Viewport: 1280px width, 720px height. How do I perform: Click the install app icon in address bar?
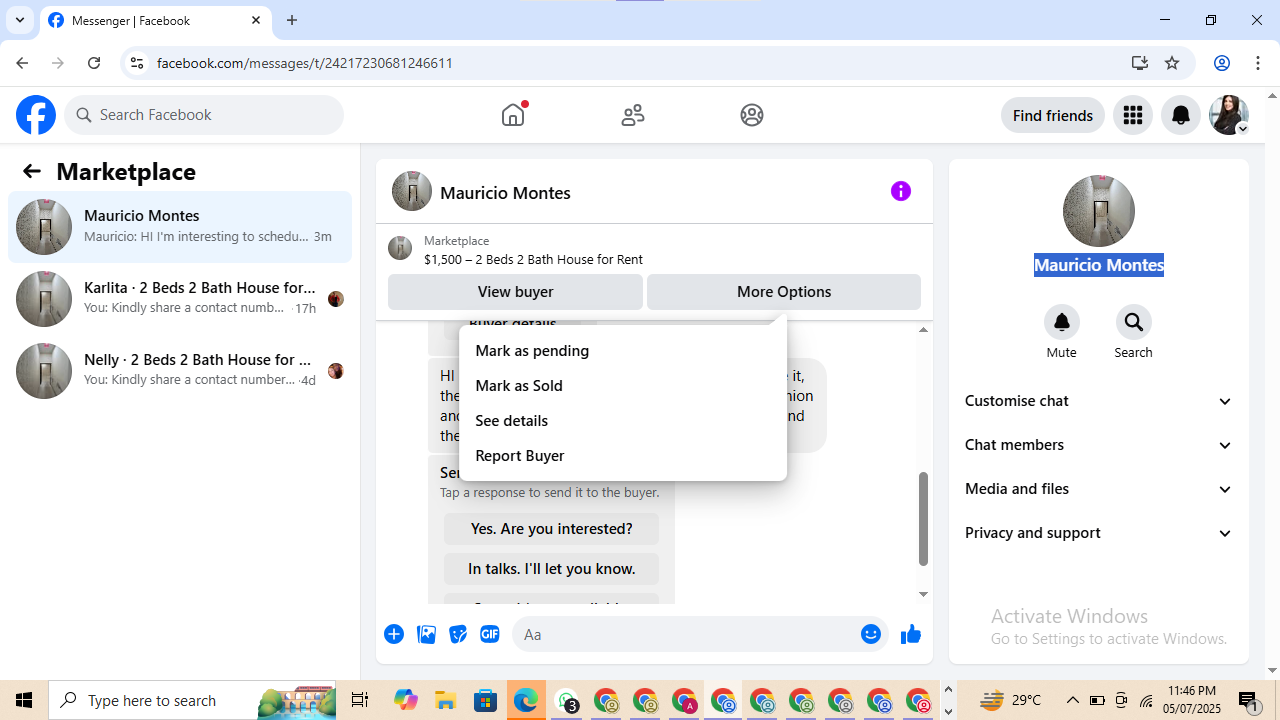1139,63
